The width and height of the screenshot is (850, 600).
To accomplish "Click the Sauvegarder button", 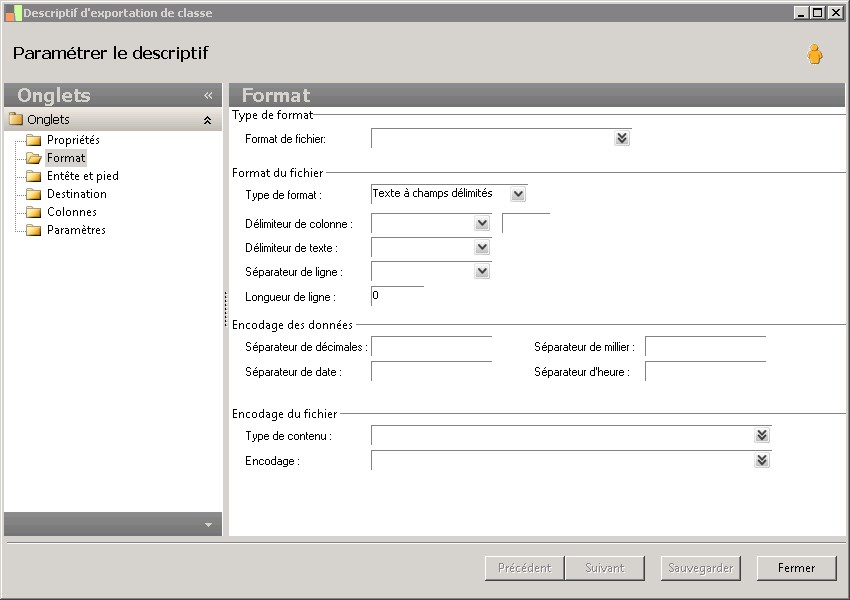I will (x=700, y=568).
